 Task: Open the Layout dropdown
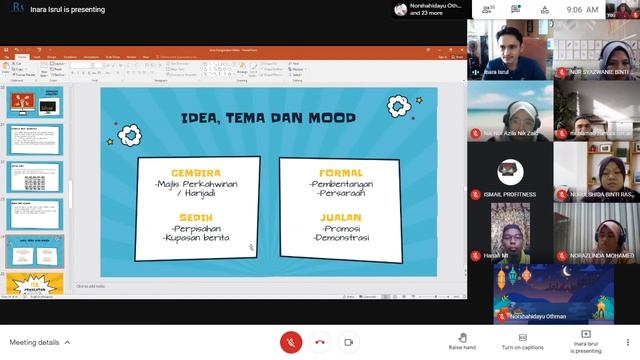pos(58,64)
